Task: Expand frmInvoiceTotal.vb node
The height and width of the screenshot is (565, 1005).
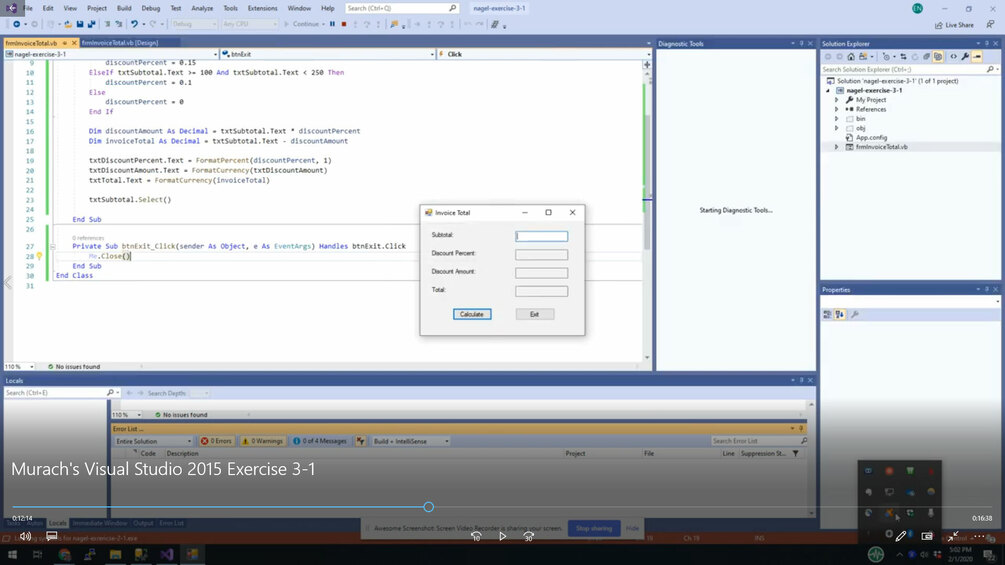Action: tap(836, 147)
